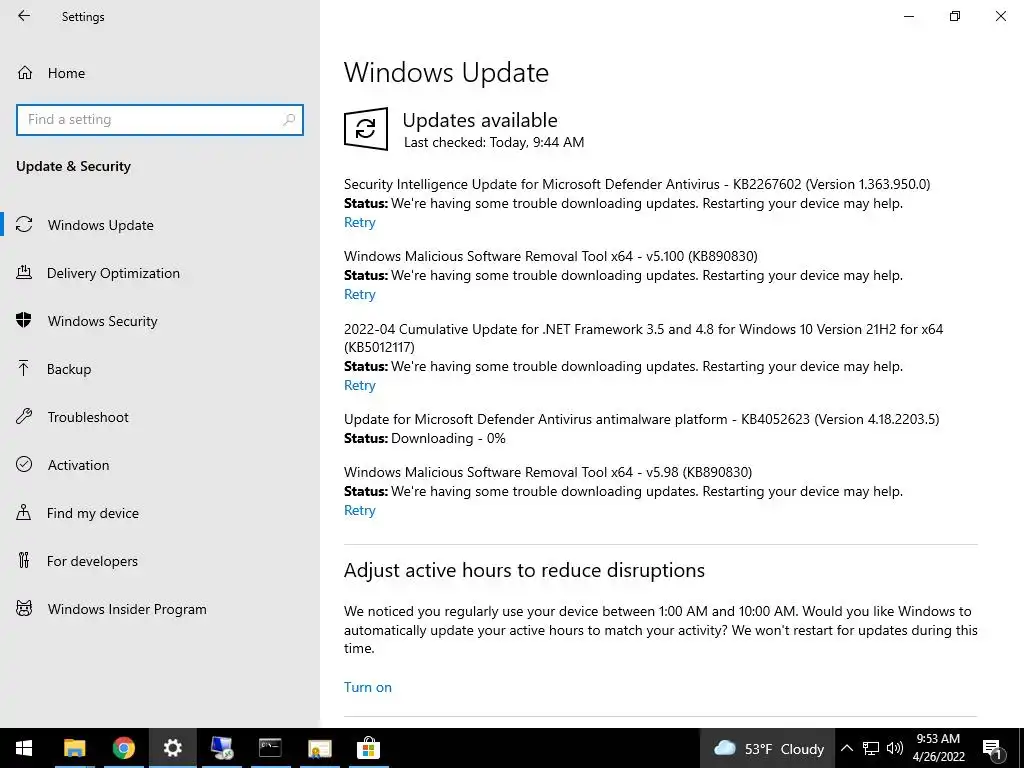This screenshot has width=1024, height=768.
Task: Click the back arrow in Settings
Action: click(24, 16)
